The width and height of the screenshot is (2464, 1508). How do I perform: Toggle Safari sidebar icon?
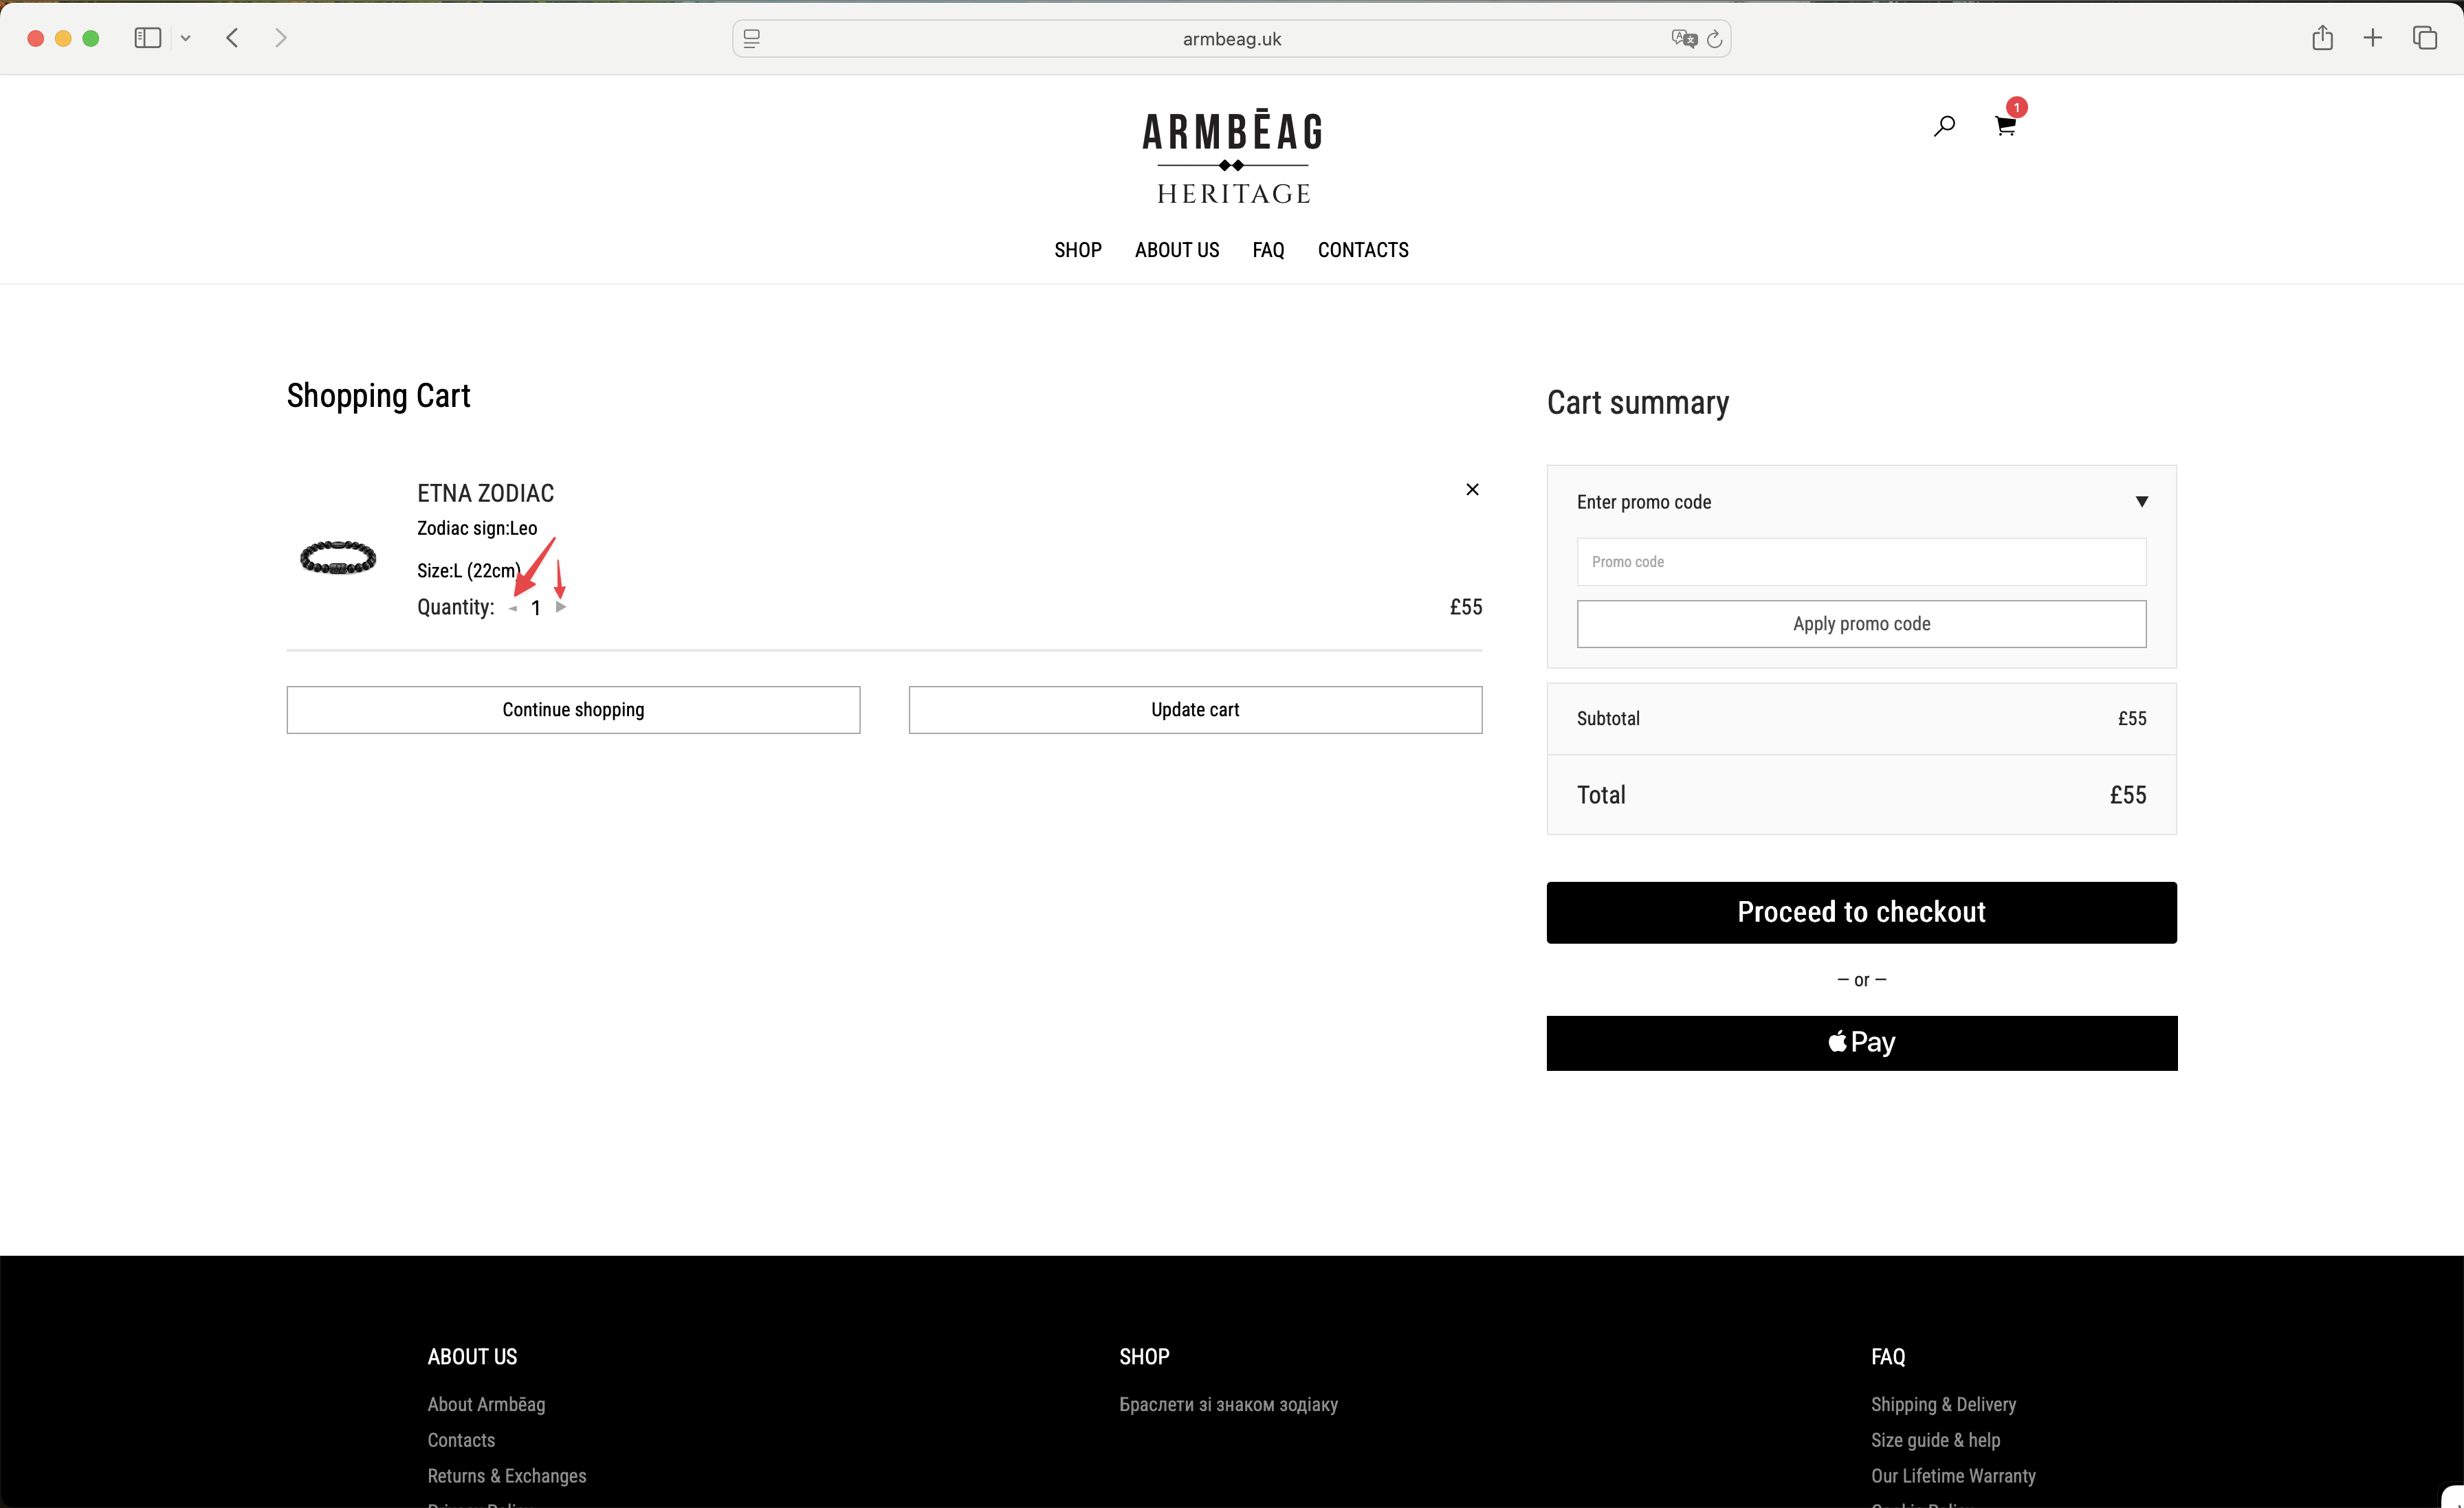148,38
